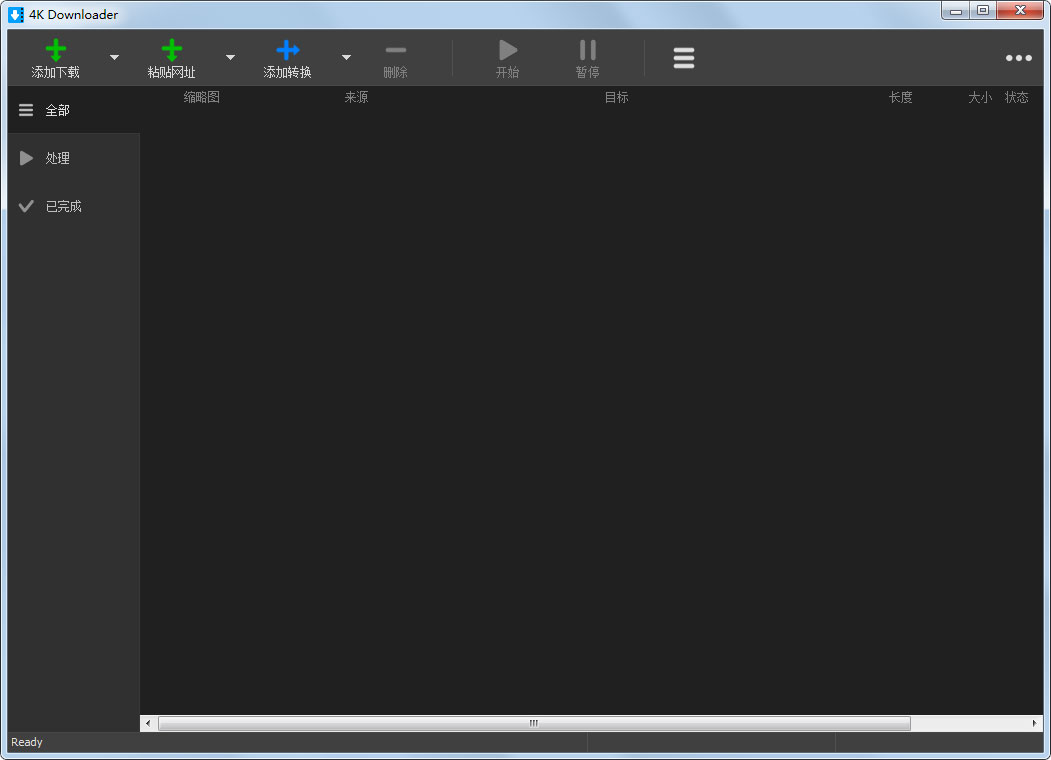Image resolution: width=1051 pixels, height=760 pixels.
Task: Open the hamburger menu icon in toolbar
Action: [684, 58]
